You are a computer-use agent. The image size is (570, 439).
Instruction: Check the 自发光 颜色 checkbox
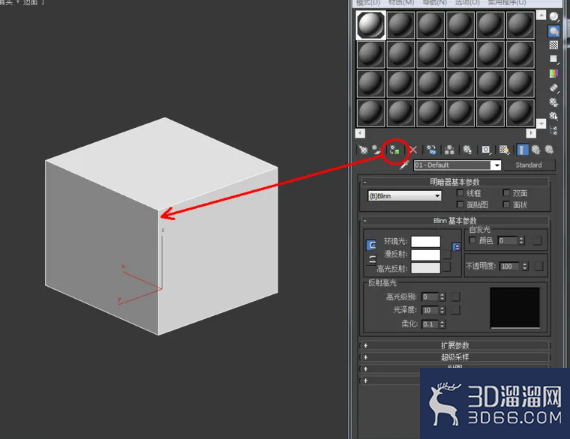pyautogui.click(x=473, y=240)
